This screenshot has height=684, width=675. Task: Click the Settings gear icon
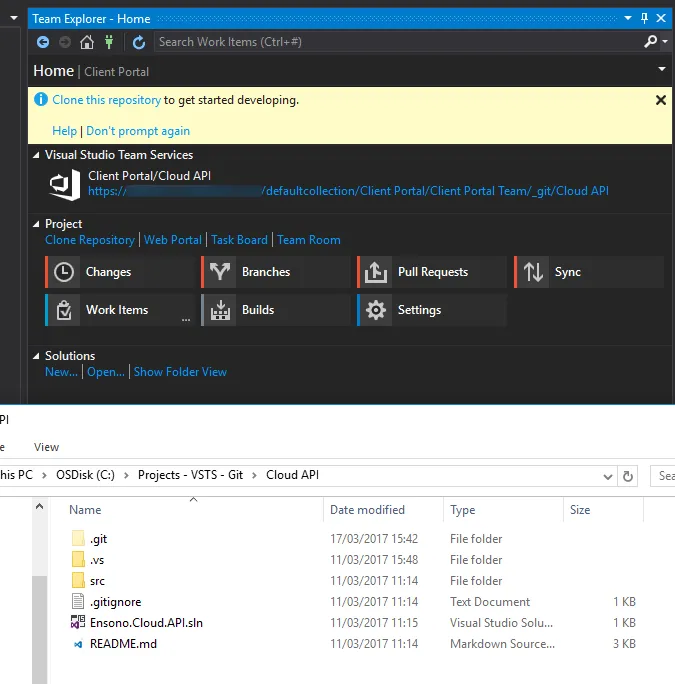(x=376, y=310)
